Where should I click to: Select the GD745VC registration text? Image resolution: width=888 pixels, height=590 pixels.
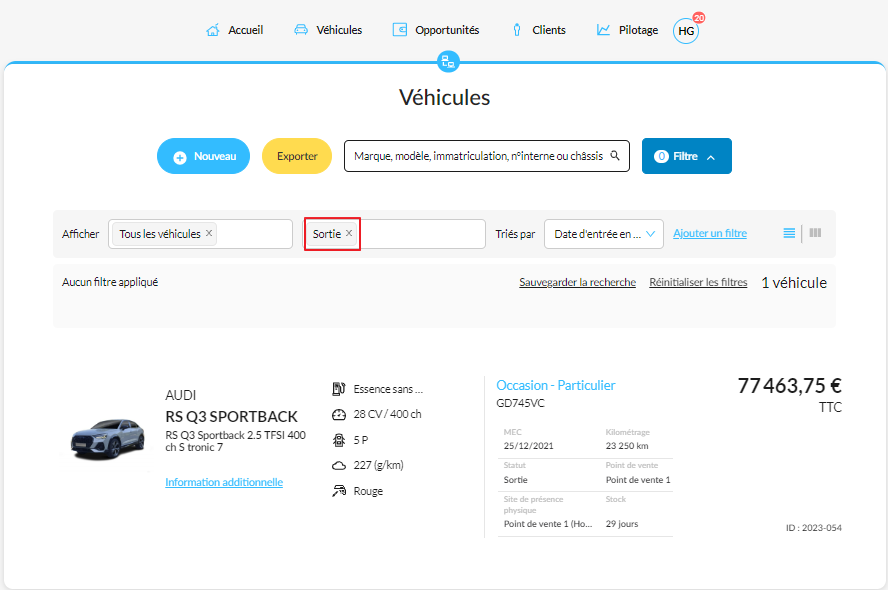[x=520, y=403]
